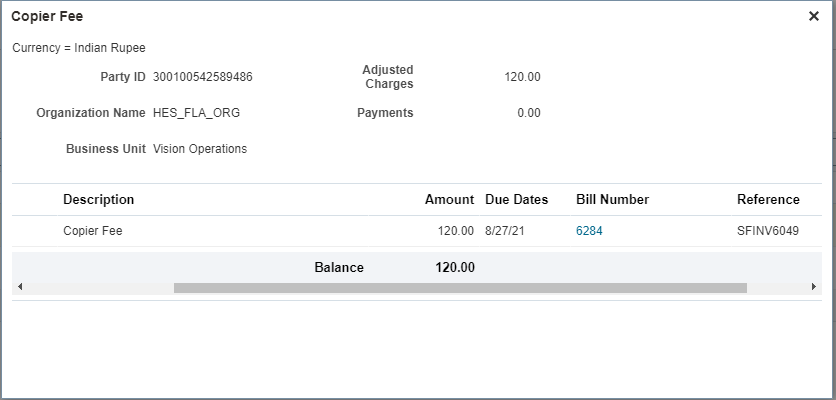This screenshot has width=836, height=400.
Task: Select the Amount column header
Action: coord(449,199)
